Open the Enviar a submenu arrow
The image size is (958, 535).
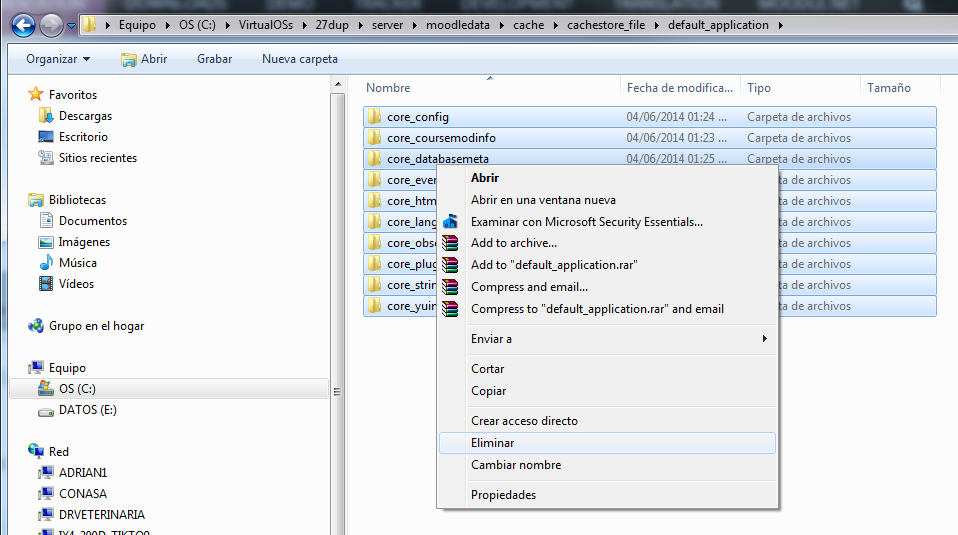[x=764, y=338]
